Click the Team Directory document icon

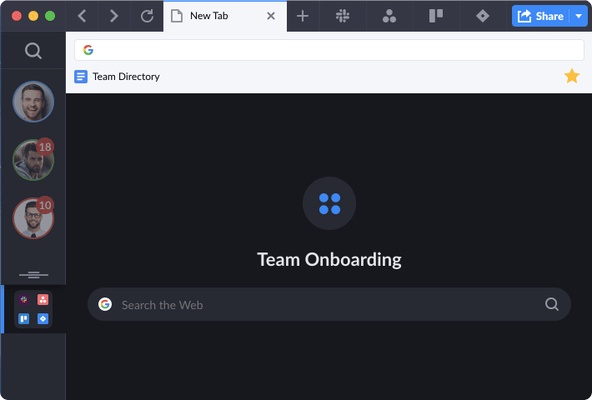point(81,77)
